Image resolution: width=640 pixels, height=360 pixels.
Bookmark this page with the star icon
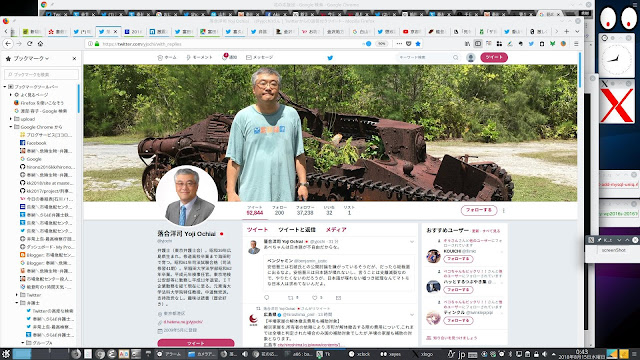418,44
